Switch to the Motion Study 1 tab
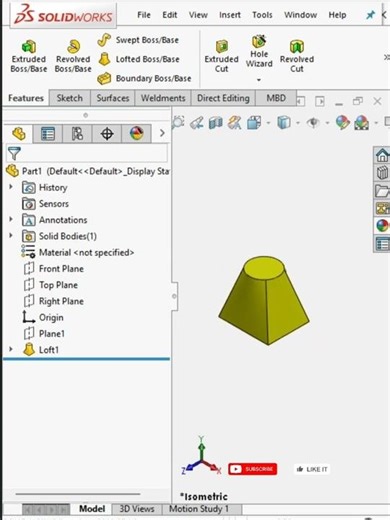 (199, 509)
